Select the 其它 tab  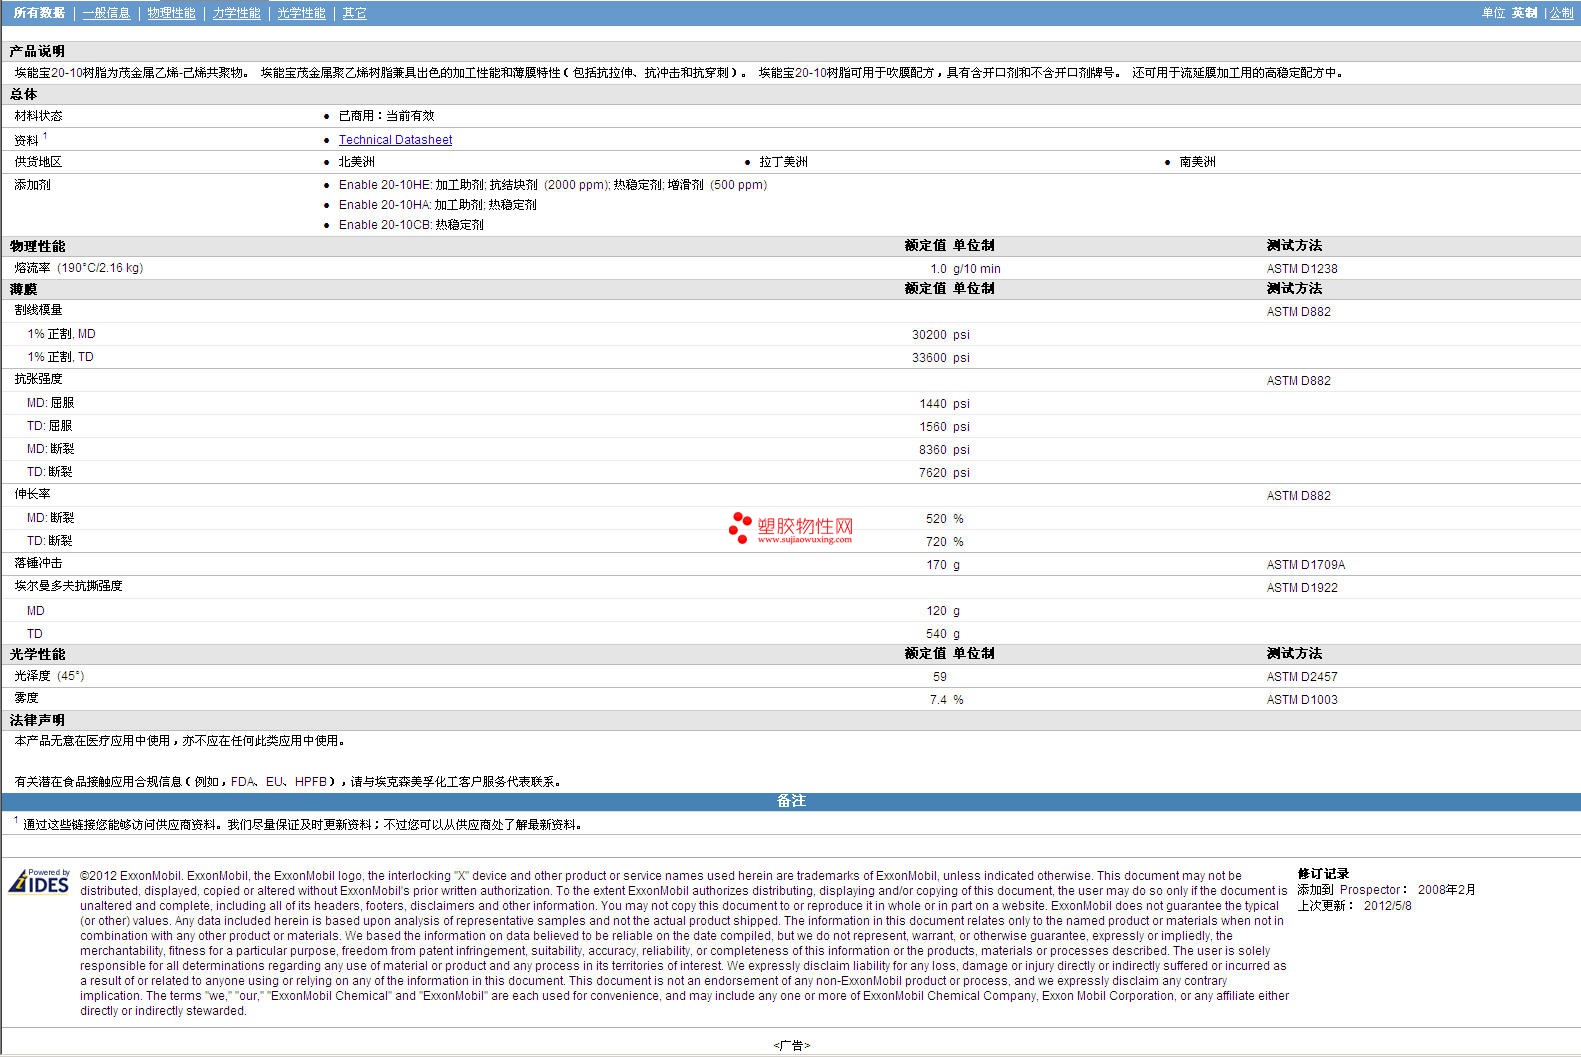pos(354,13)
